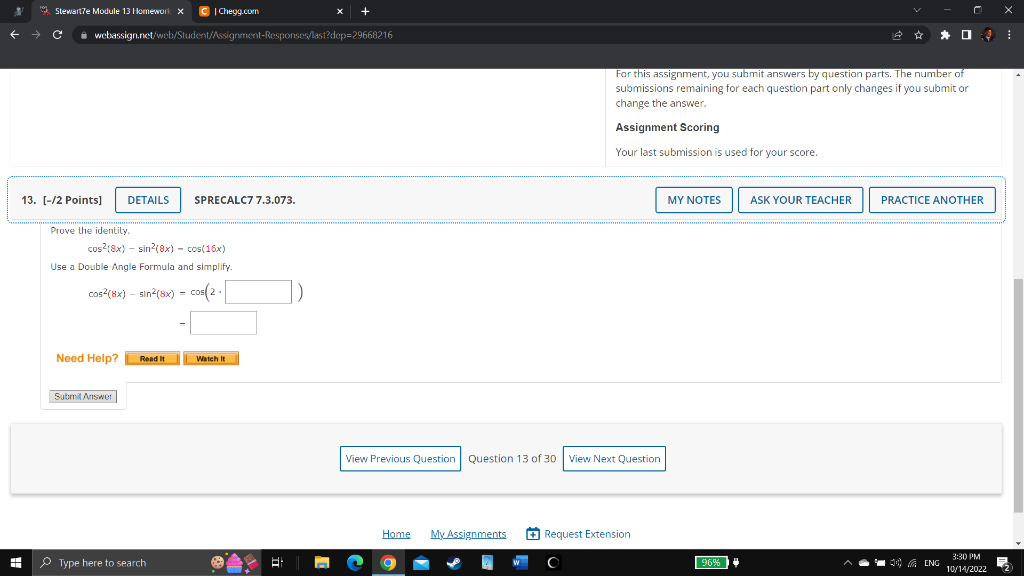Open the My Assignments link
The height and width of the screenshot is (576, 1024).
coord(468,533)
